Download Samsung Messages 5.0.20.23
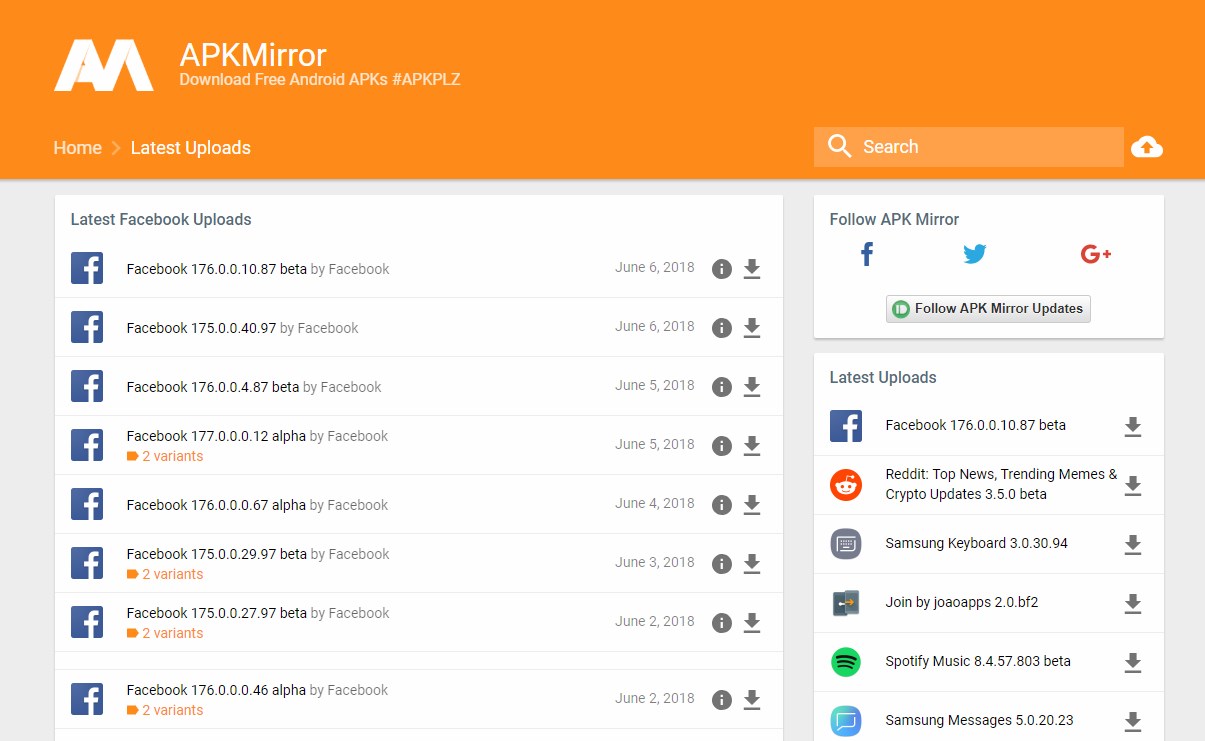Image resolution: width=1205 pixels, height=741 pixels. click(x=1133, y=721)
